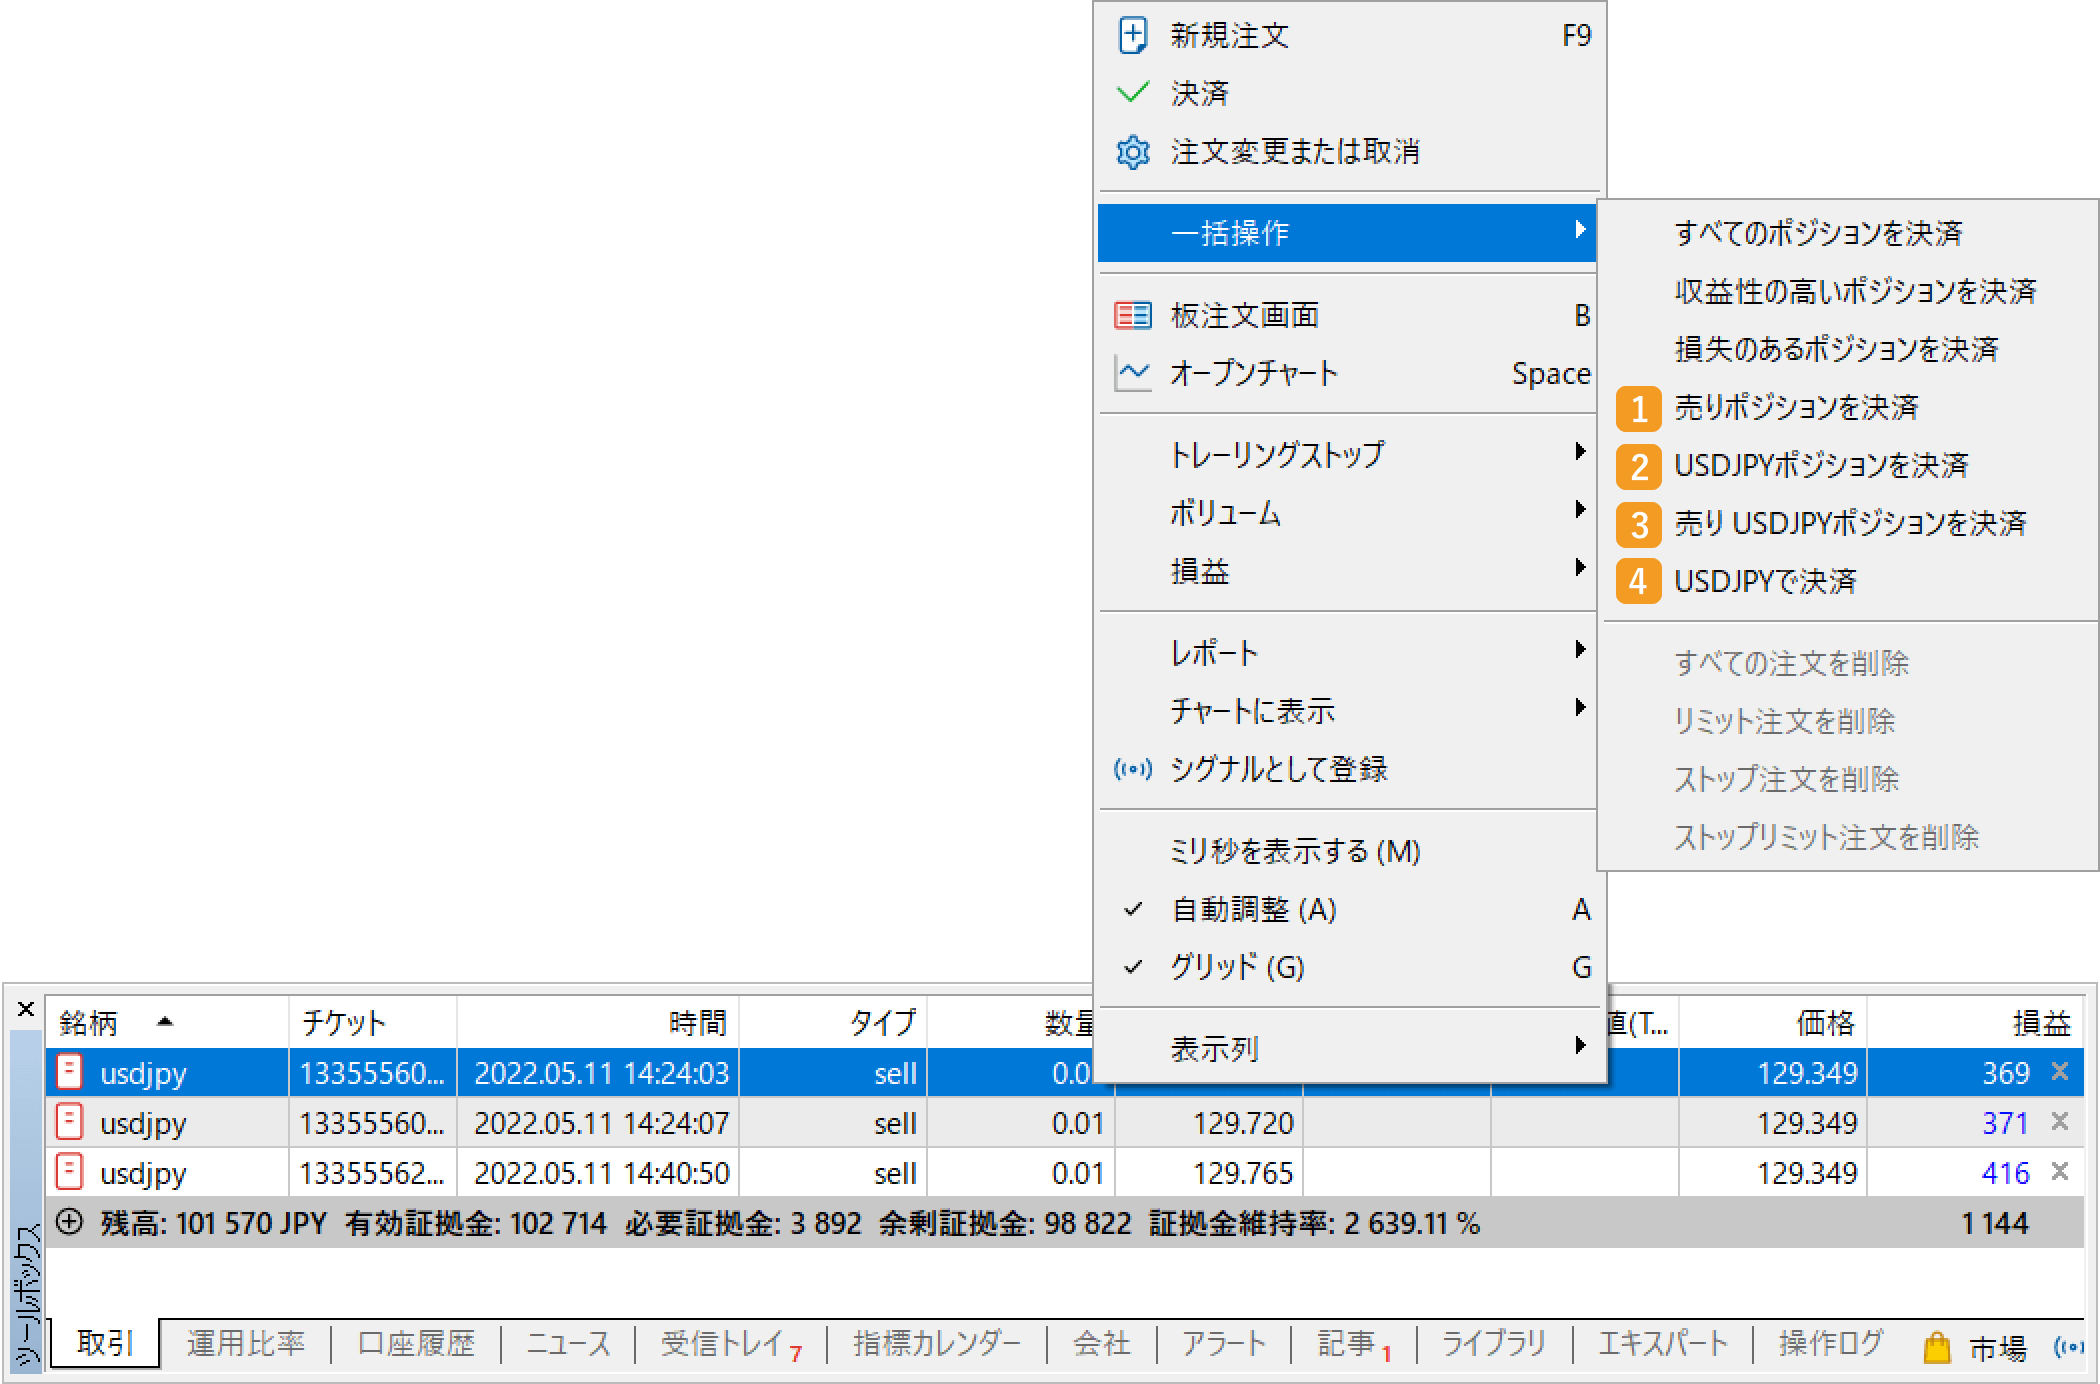
Task: Choose 決済 in the context menu
Action: click(1349, 94)
